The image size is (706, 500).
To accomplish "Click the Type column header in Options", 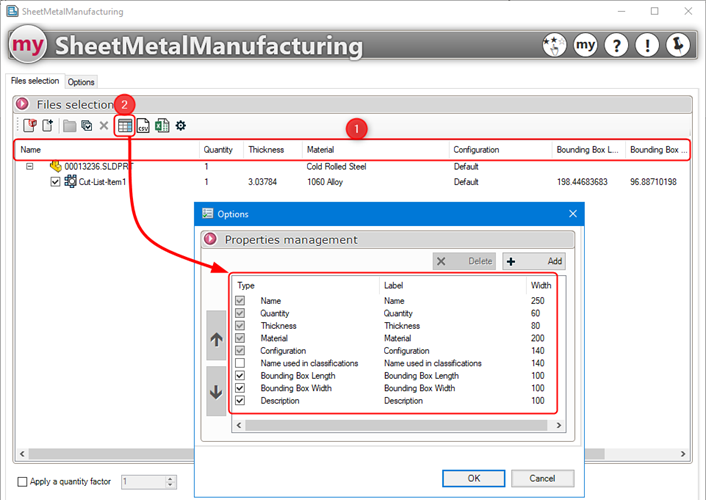I will 306,285.
